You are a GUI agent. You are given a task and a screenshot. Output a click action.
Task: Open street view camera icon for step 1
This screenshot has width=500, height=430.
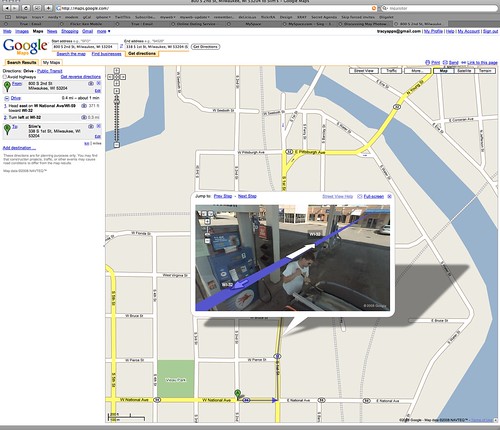click(x=84, y=106)
